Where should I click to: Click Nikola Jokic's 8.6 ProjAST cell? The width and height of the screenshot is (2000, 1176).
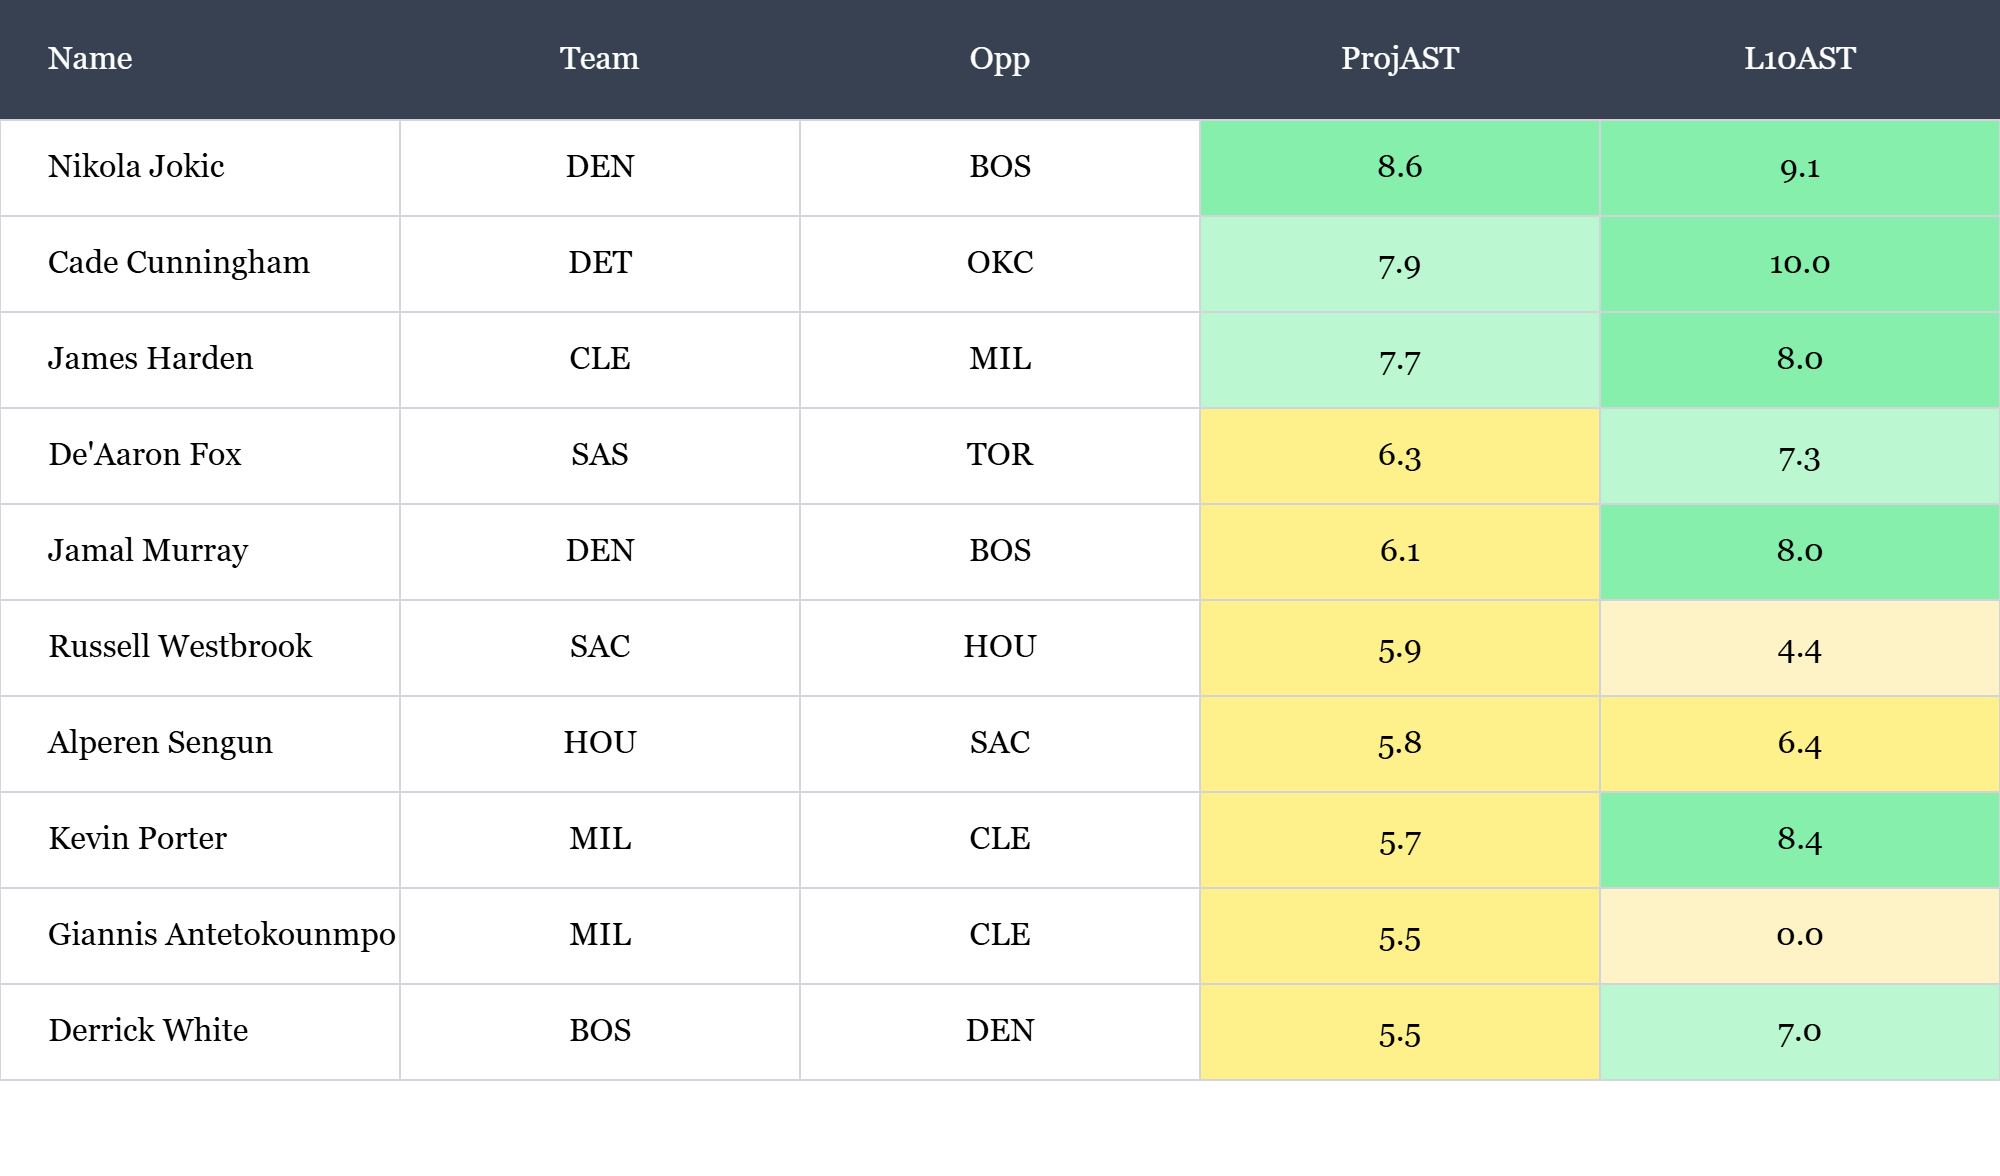pos(1399,166)
